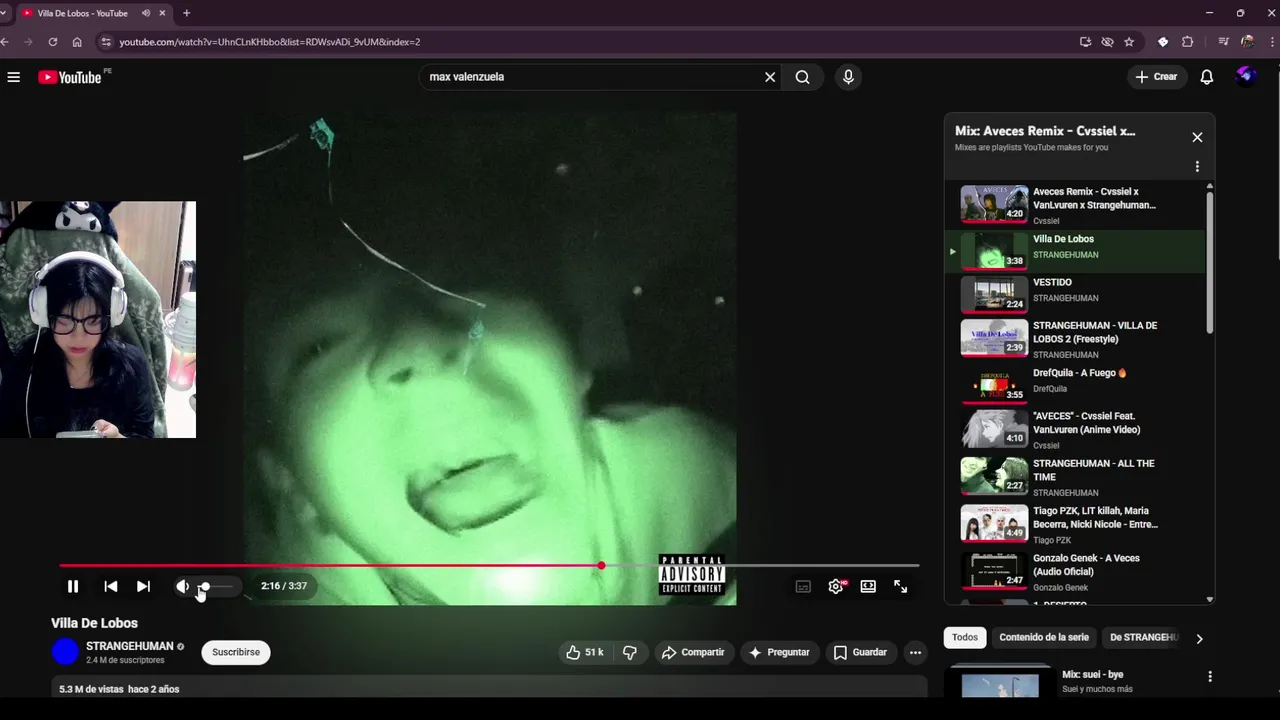
Task: Click the Compartir share button
Action: [692, 652]
